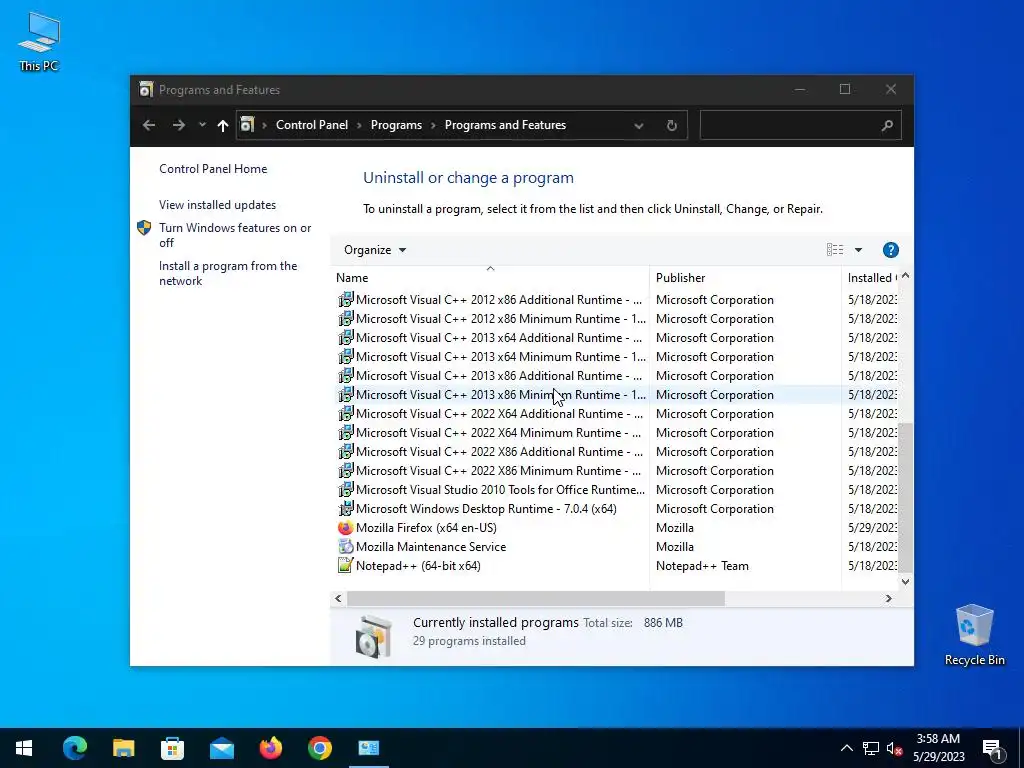Select Mozilla Maintenance Service icon
1024x768 pixels.
pos(345,547)
